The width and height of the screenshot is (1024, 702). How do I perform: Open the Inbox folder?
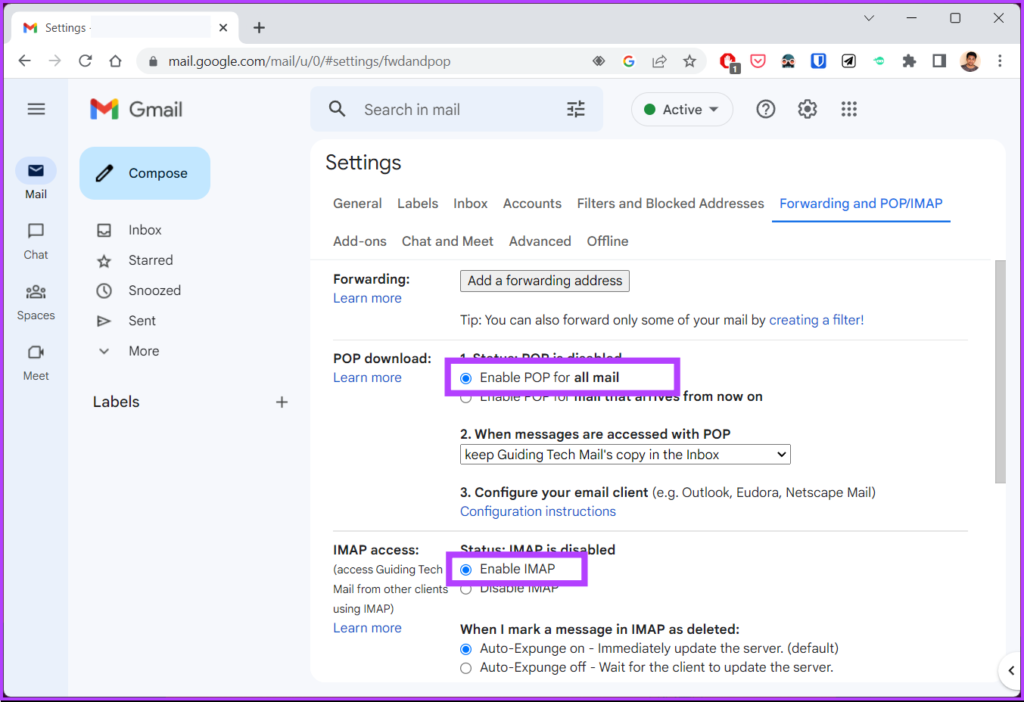coord(144,230)
